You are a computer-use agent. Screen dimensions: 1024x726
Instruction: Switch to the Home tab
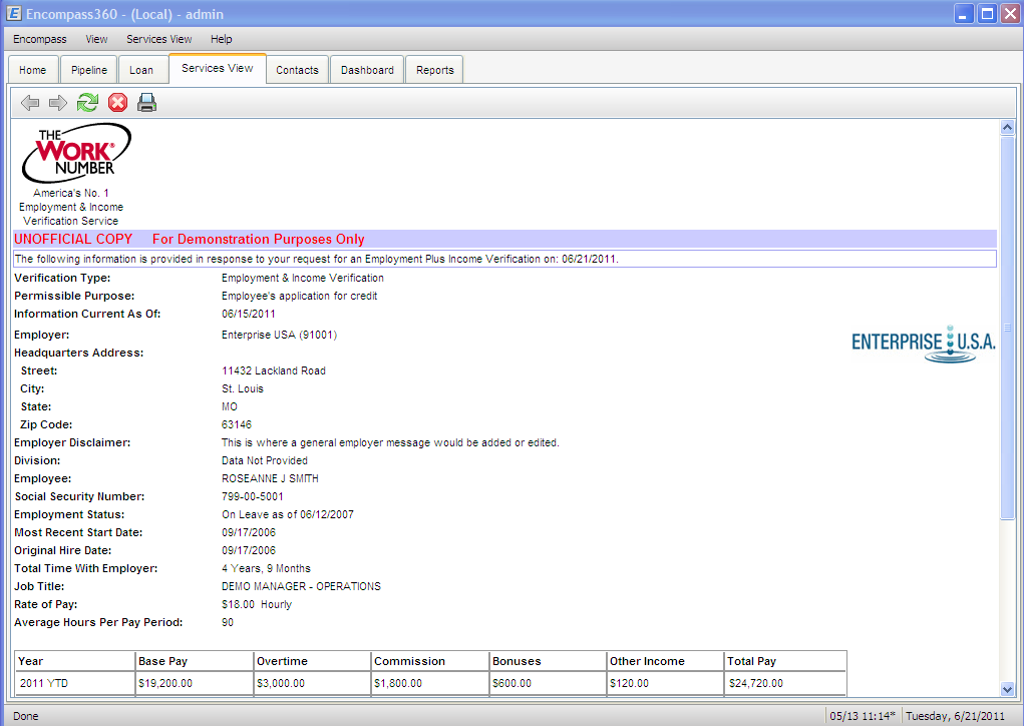point(33,70)
